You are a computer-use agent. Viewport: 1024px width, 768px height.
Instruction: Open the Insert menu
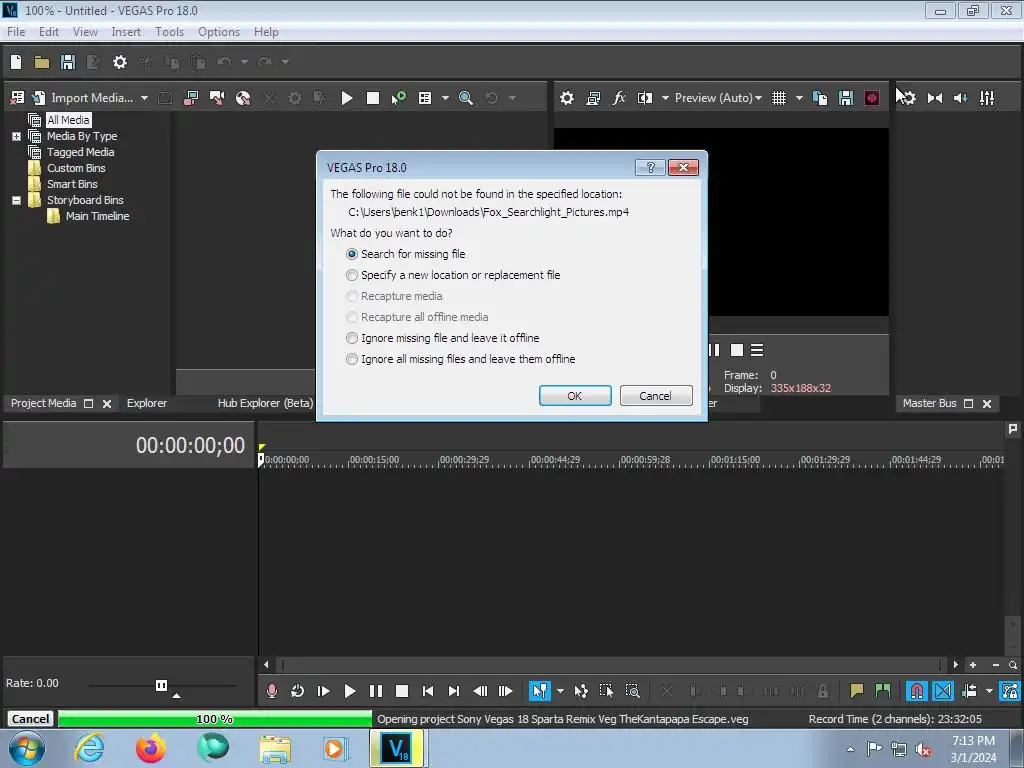(x=126, y=32)
